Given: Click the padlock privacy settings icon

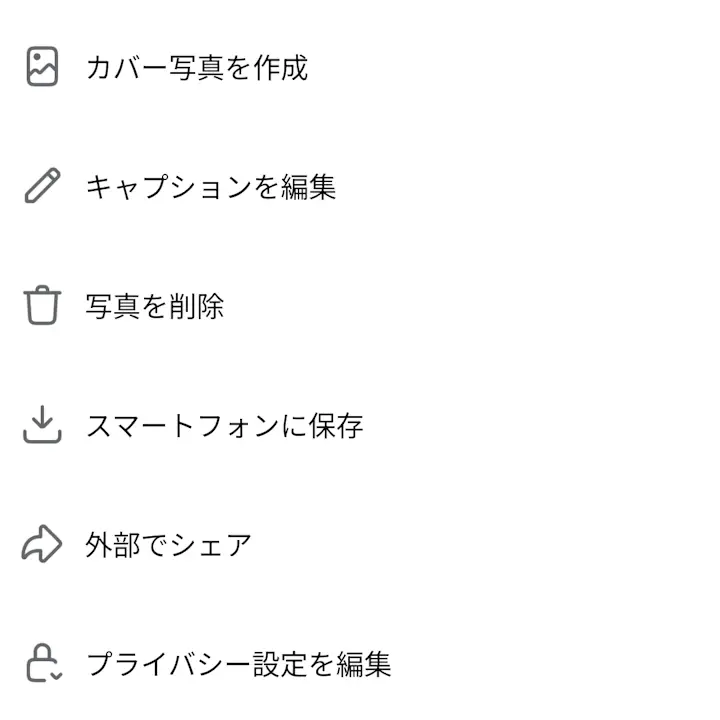Looking at the screenshot, I should tap(43, 663).
